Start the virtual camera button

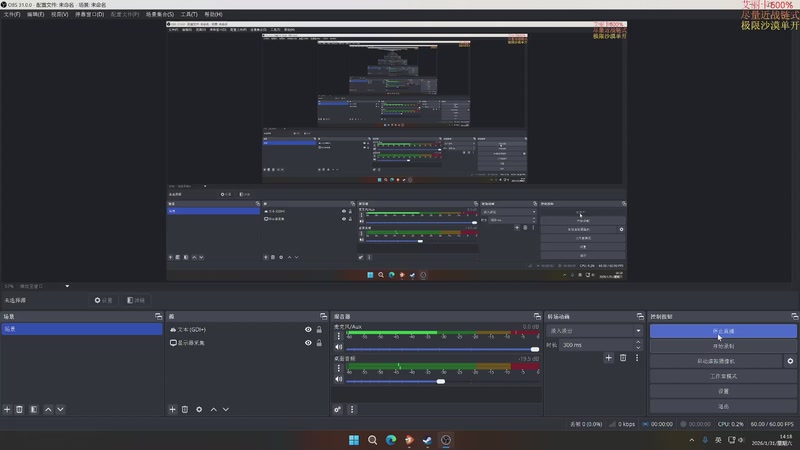tap(716, 361)
